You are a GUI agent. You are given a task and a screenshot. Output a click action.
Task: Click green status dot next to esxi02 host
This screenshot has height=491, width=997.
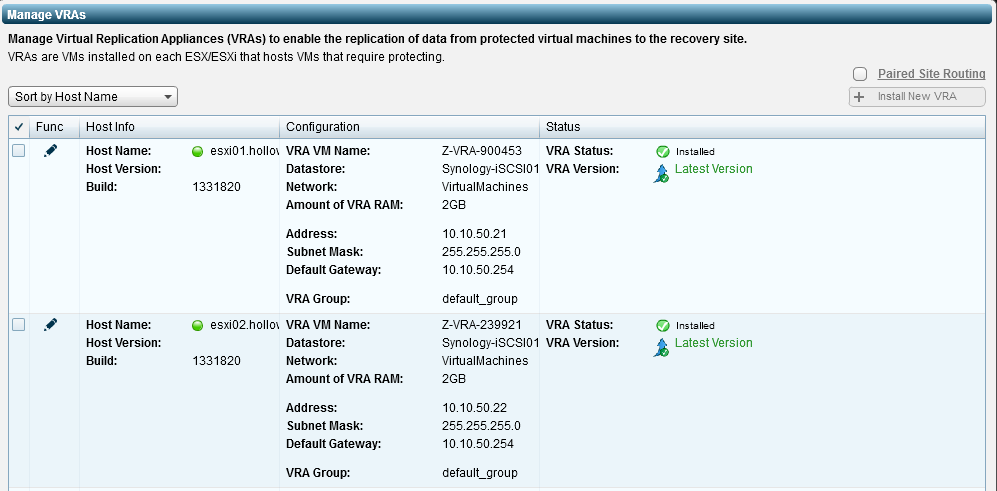[197, 326]
